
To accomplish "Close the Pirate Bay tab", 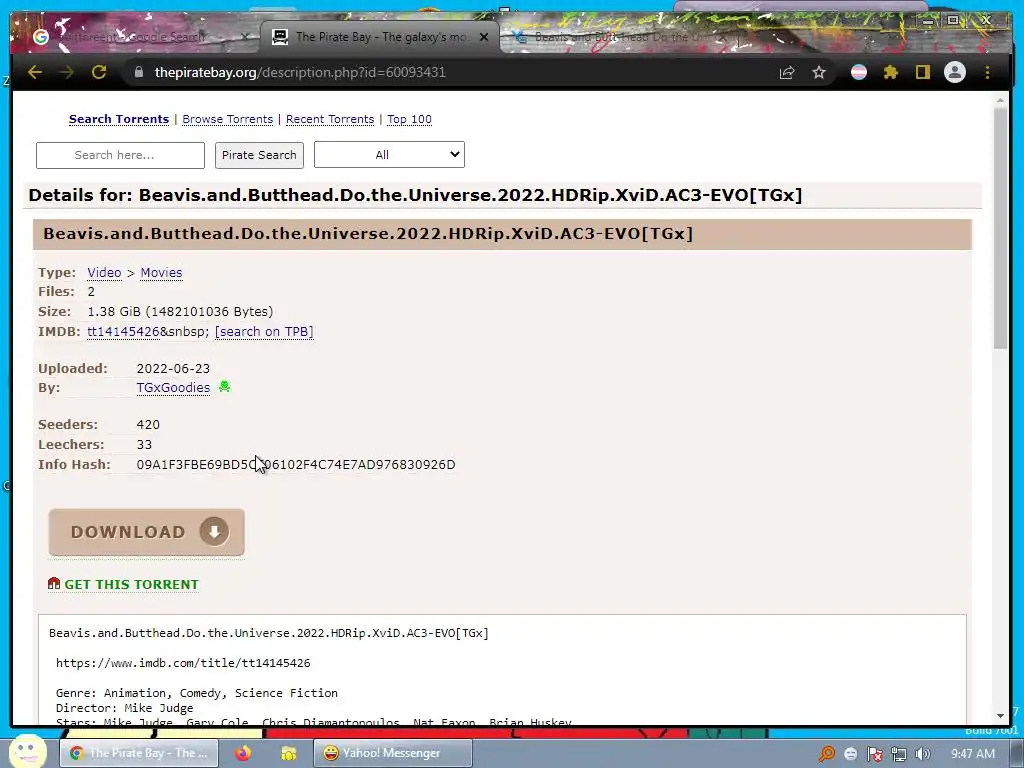I will [x=484, y=37].
